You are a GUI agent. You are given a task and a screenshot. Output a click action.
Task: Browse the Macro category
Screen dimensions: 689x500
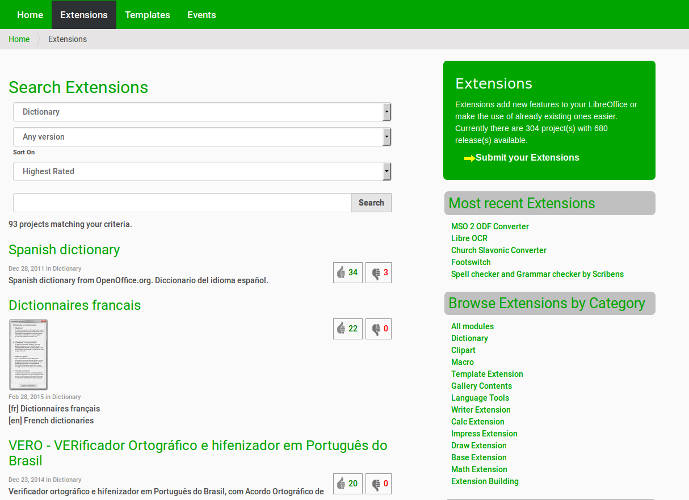pos(462,362)
